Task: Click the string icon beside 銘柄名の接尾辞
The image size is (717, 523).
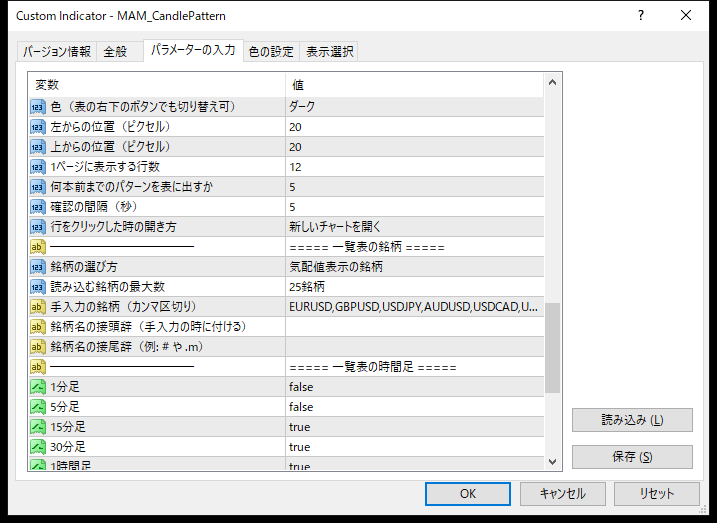Action: 38,347
